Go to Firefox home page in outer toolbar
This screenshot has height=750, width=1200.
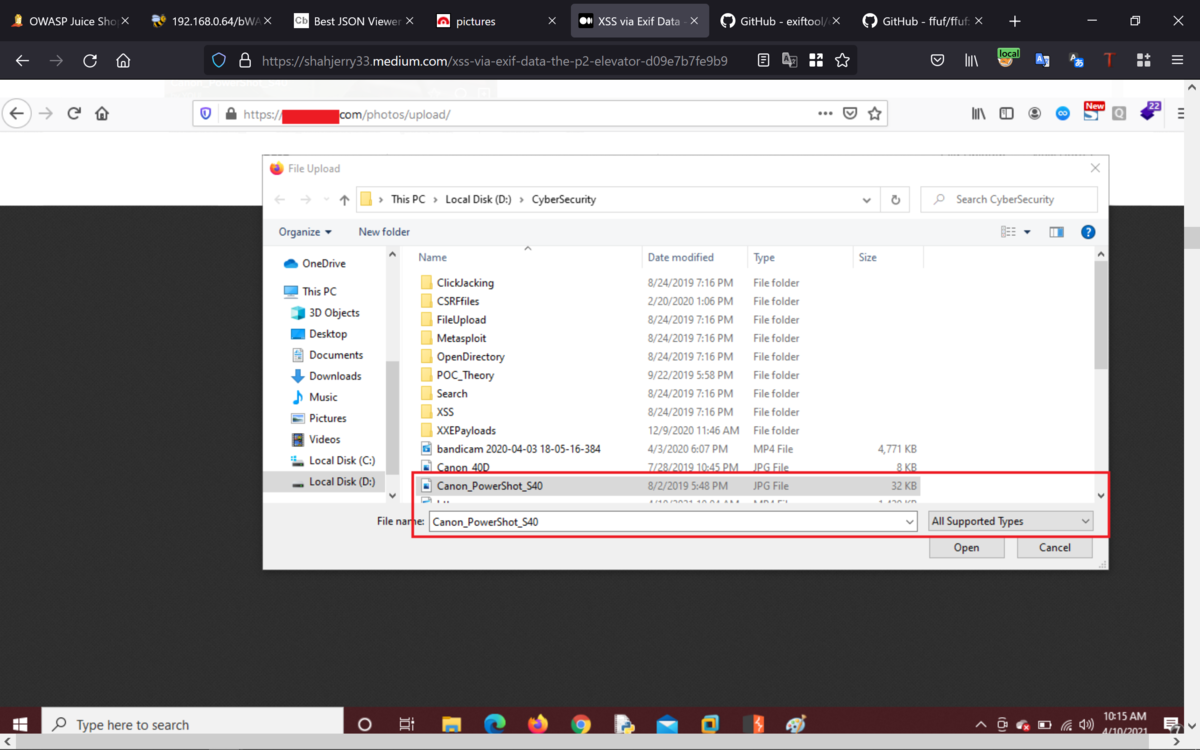(123, 61)
